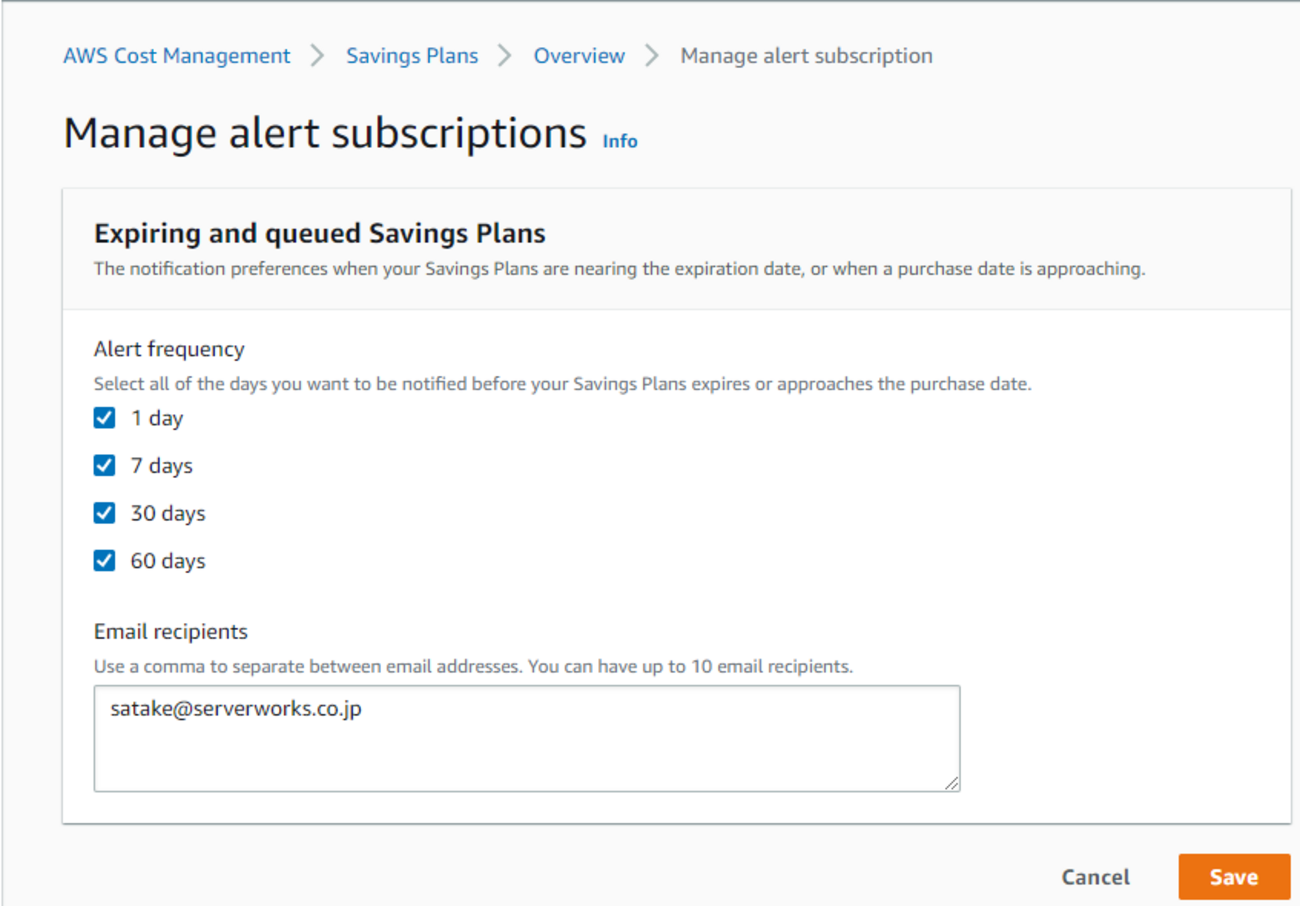Screen dimensions: 1300x906
Task: Uncheck the 1 day alert checkbox
Action: click(104, 418)
